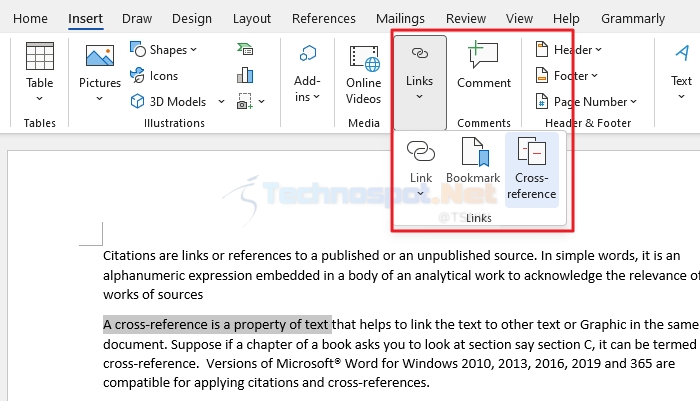Screen dimensions: 700x401
Task: Click the Screenshot camera icon
Action: (244, 101)
